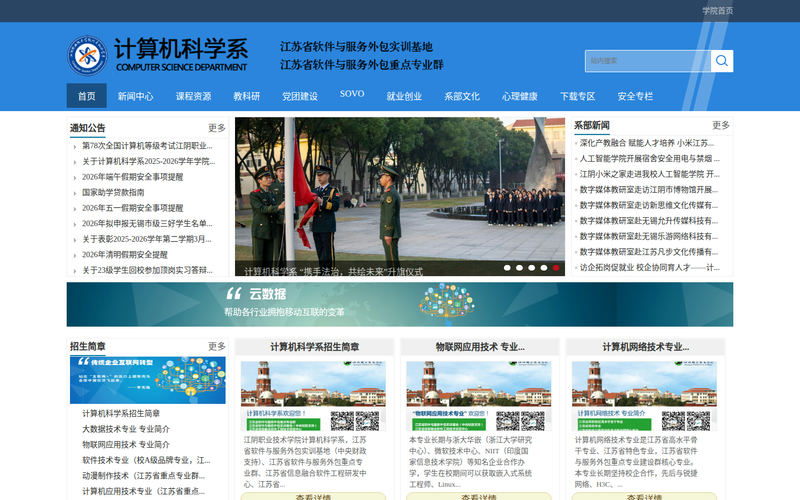Click the 传统企业互联网转型 sidebar banner image
This screenshot has height=500, width=800.
pyautogui.click(x=147, y=380)
